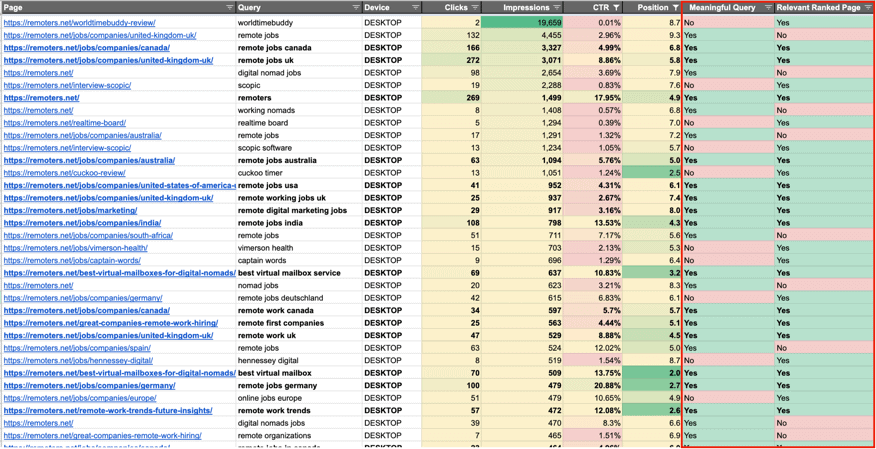Image resolution: width=876 pixels, height=449 pixels.
Task: Open the Page column filter icon
Action: [x=229, y=8]
